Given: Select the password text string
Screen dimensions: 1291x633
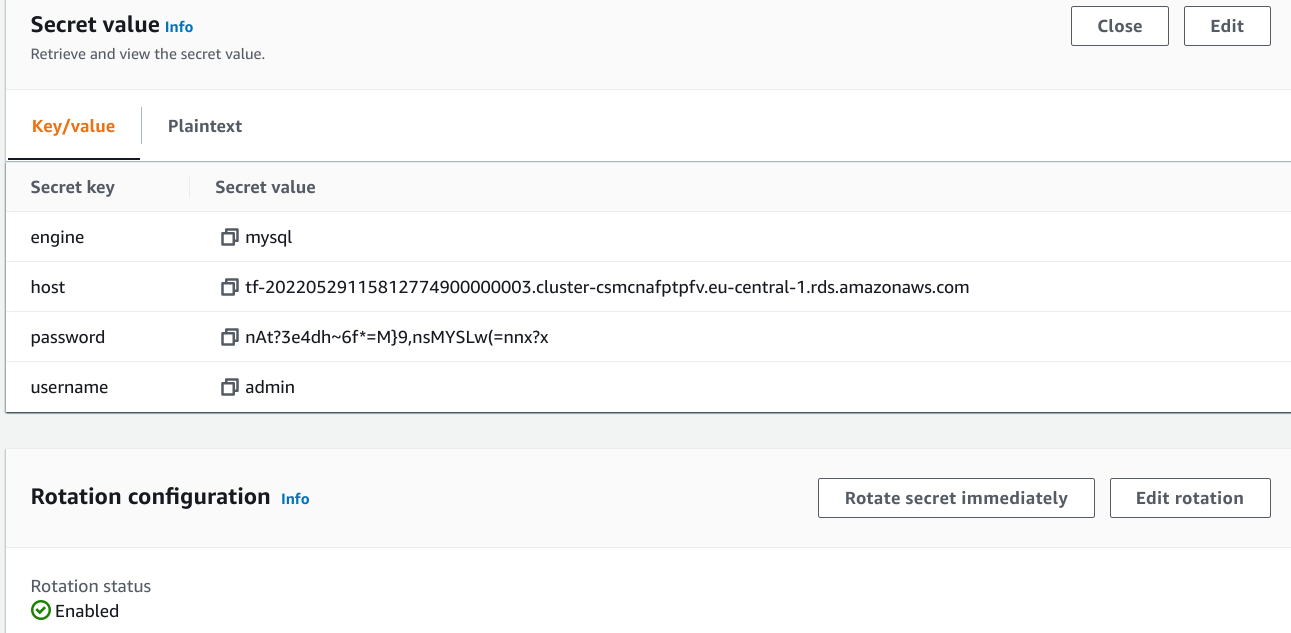Looking at the screenshot, I should (x=397, y=337).
